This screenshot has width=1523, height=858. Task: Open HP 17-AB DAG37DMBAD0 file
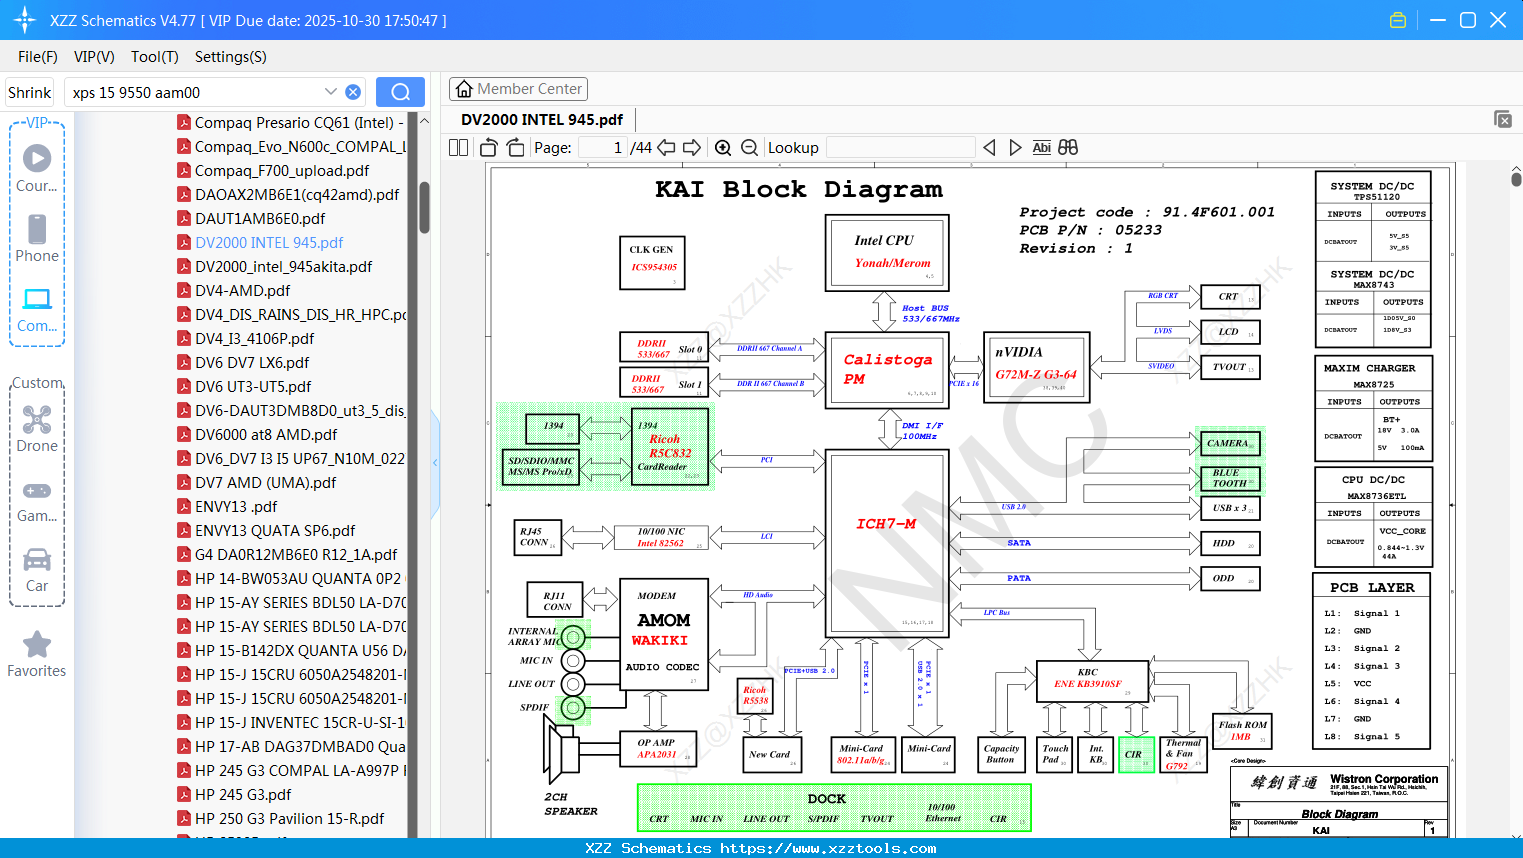[292, 746]
